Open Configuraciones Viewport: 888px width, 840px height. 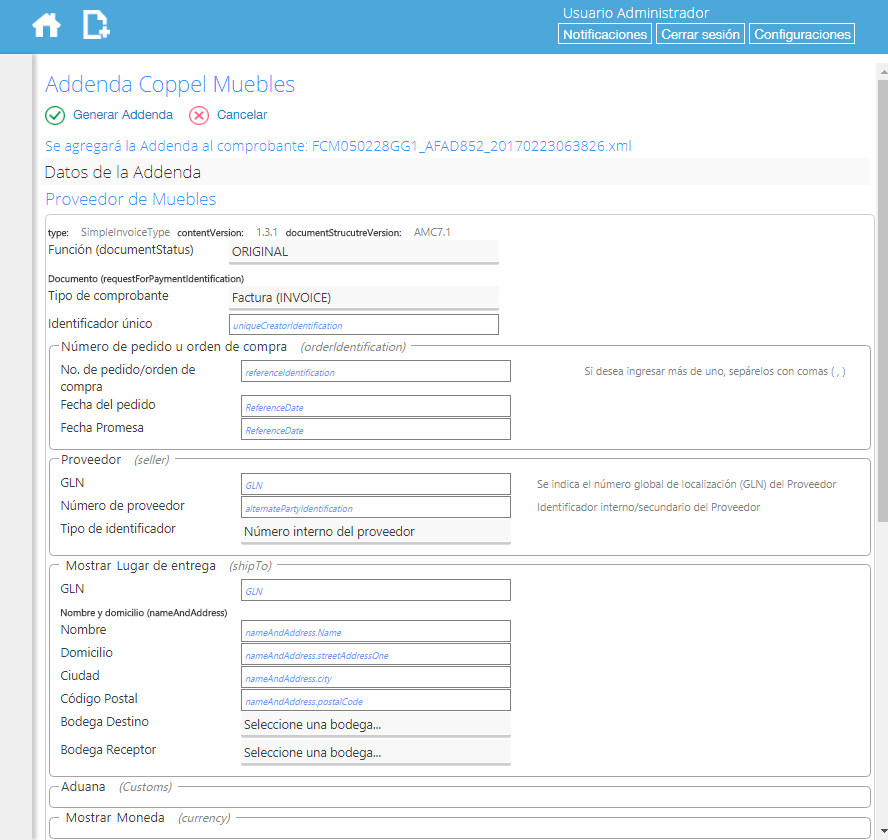[x=802, y=34]
